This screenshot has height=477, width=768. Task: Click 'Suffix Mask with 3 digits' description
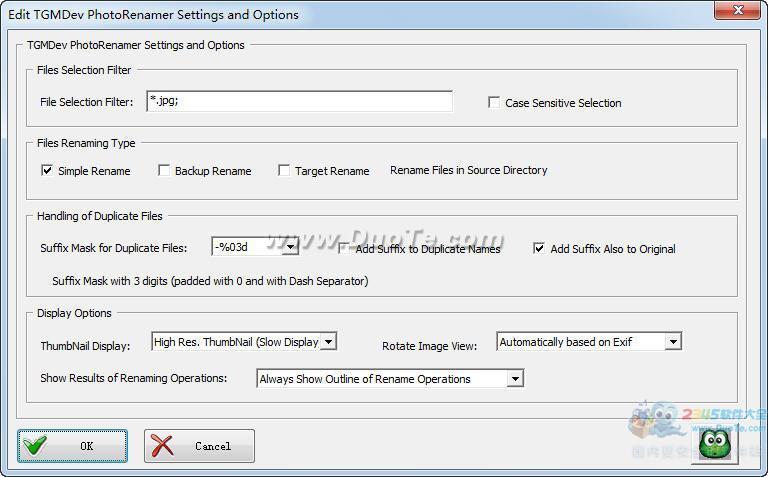point(210,281)
